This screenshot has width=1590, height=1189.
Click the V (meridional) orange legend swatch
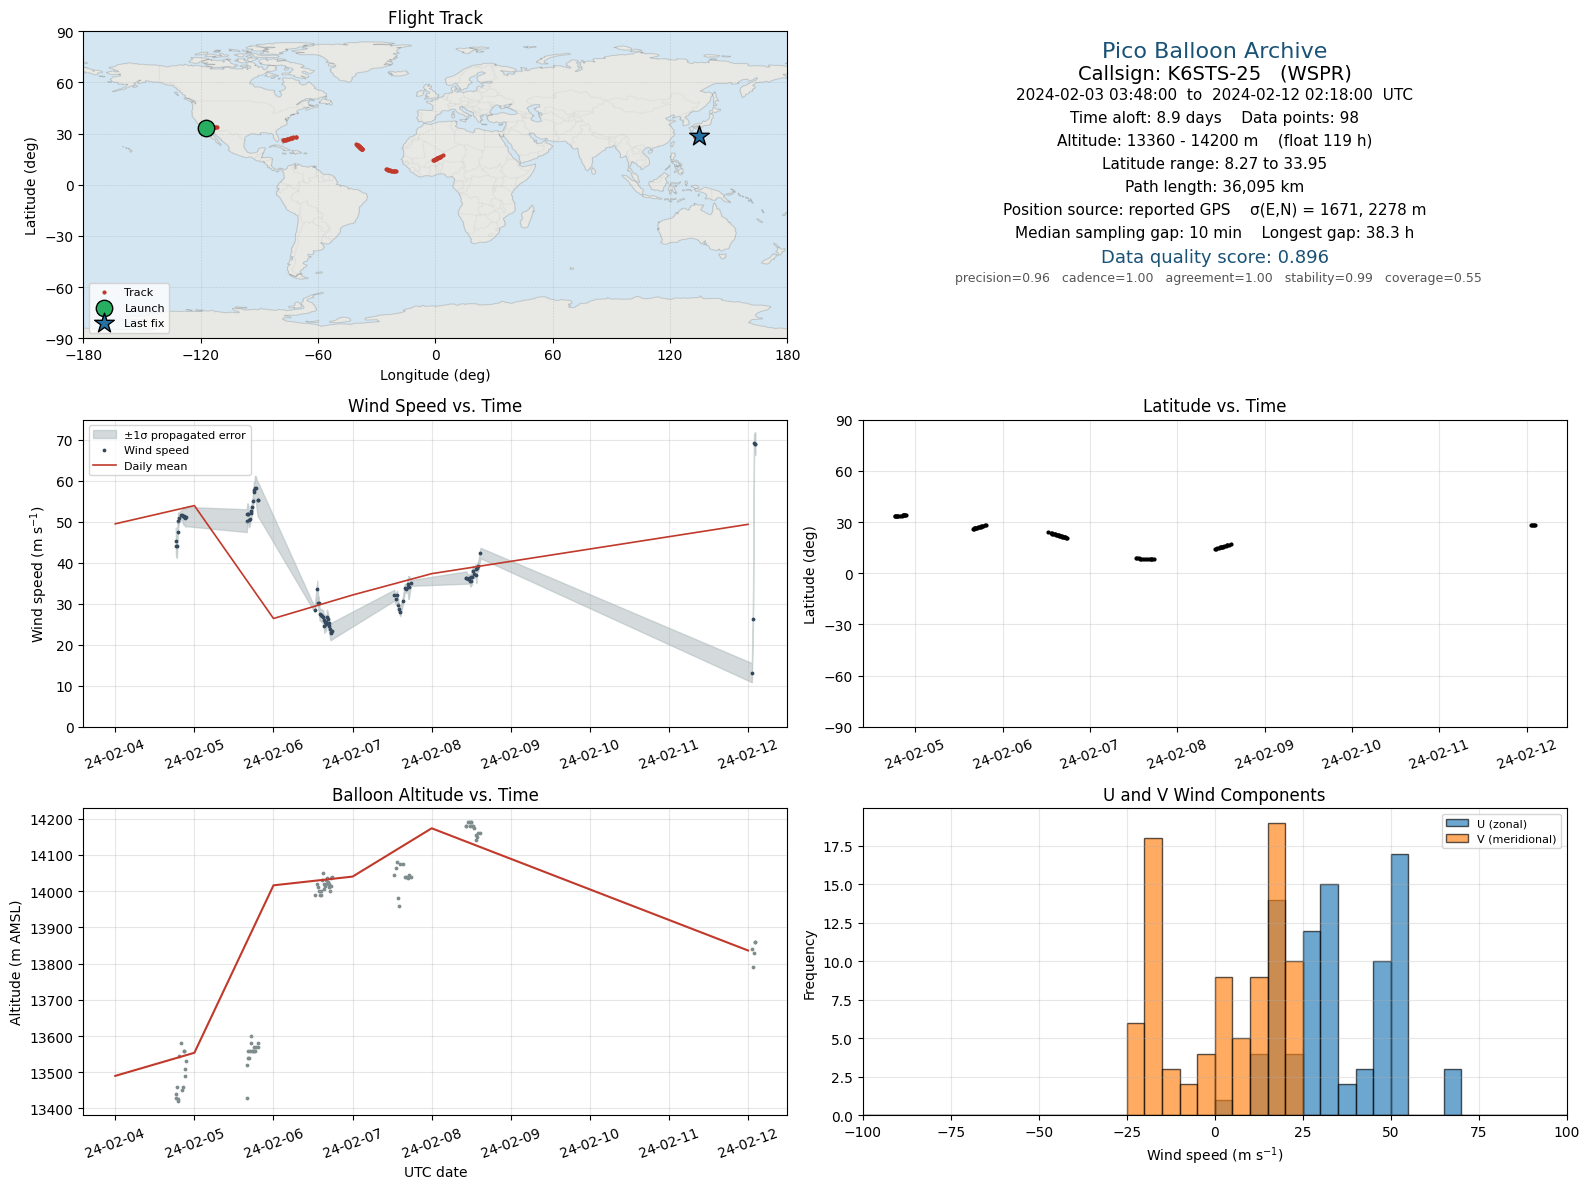pos(1457,839)
